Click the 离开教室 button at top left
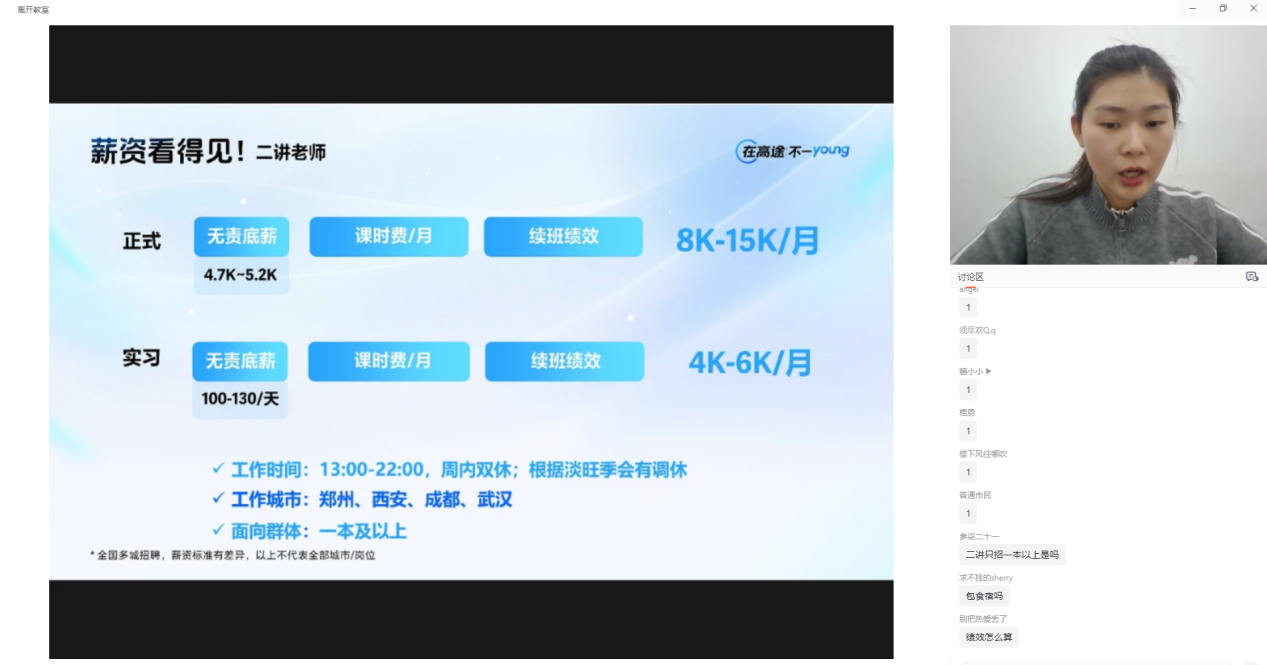Viewport: 1267px width, 665px height. tap(33, 9)
